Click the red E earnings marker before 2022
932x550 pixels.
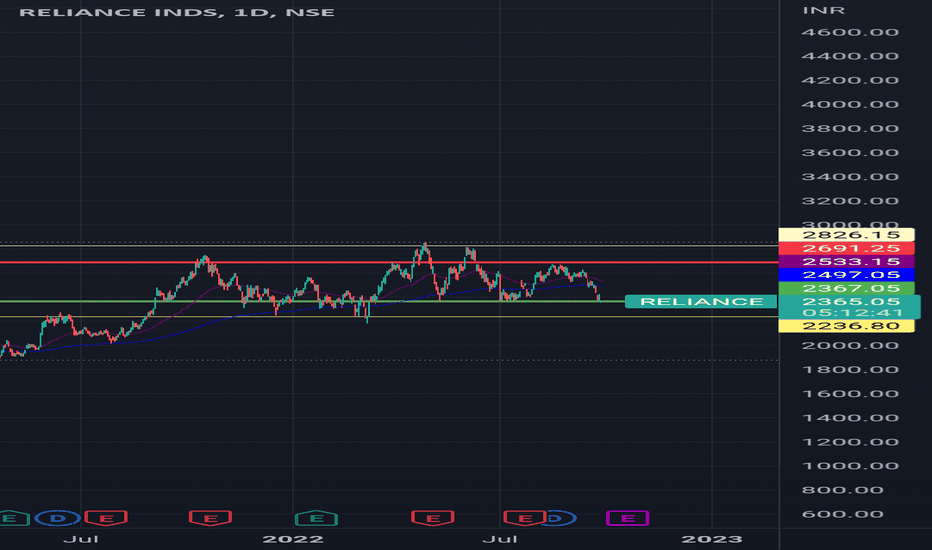coord(210,518)
